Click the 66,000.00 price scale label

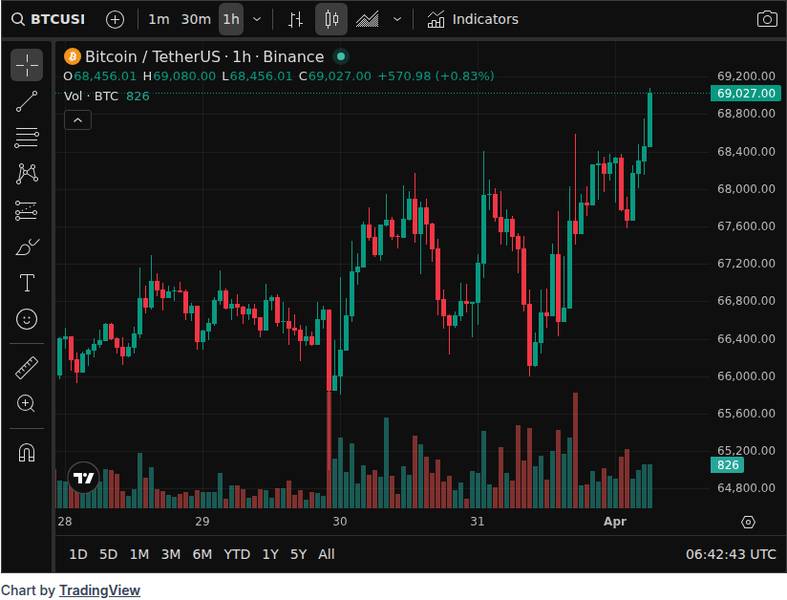746,376
